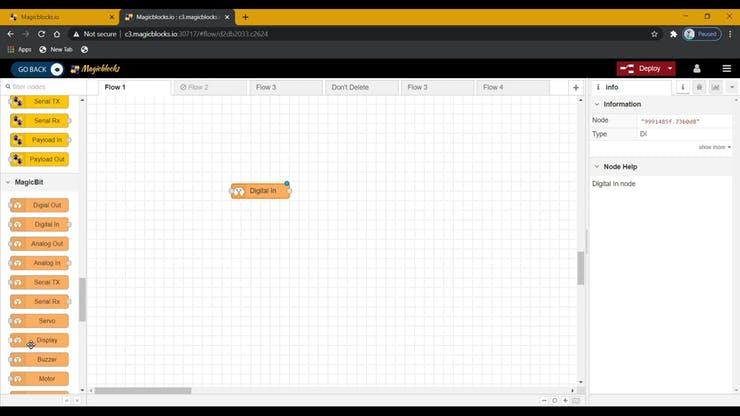Screen dimensions: 740x416
Task: Zoom in the canvas with plus icon
Action: [565, 400]
